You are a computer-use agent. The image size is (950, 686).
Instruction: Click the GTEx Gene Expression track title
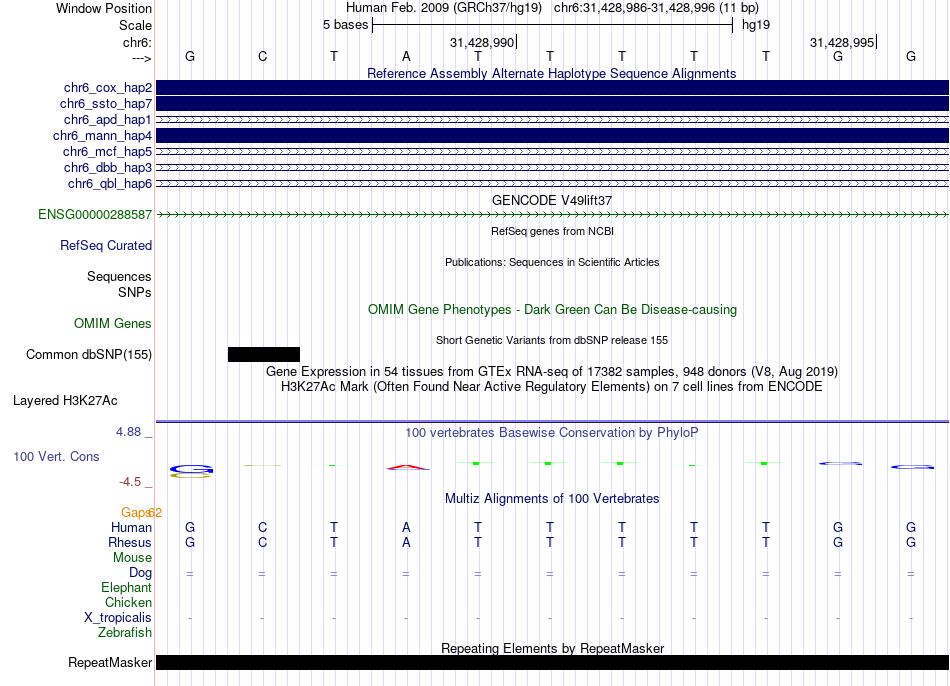(x=551, y=371)
